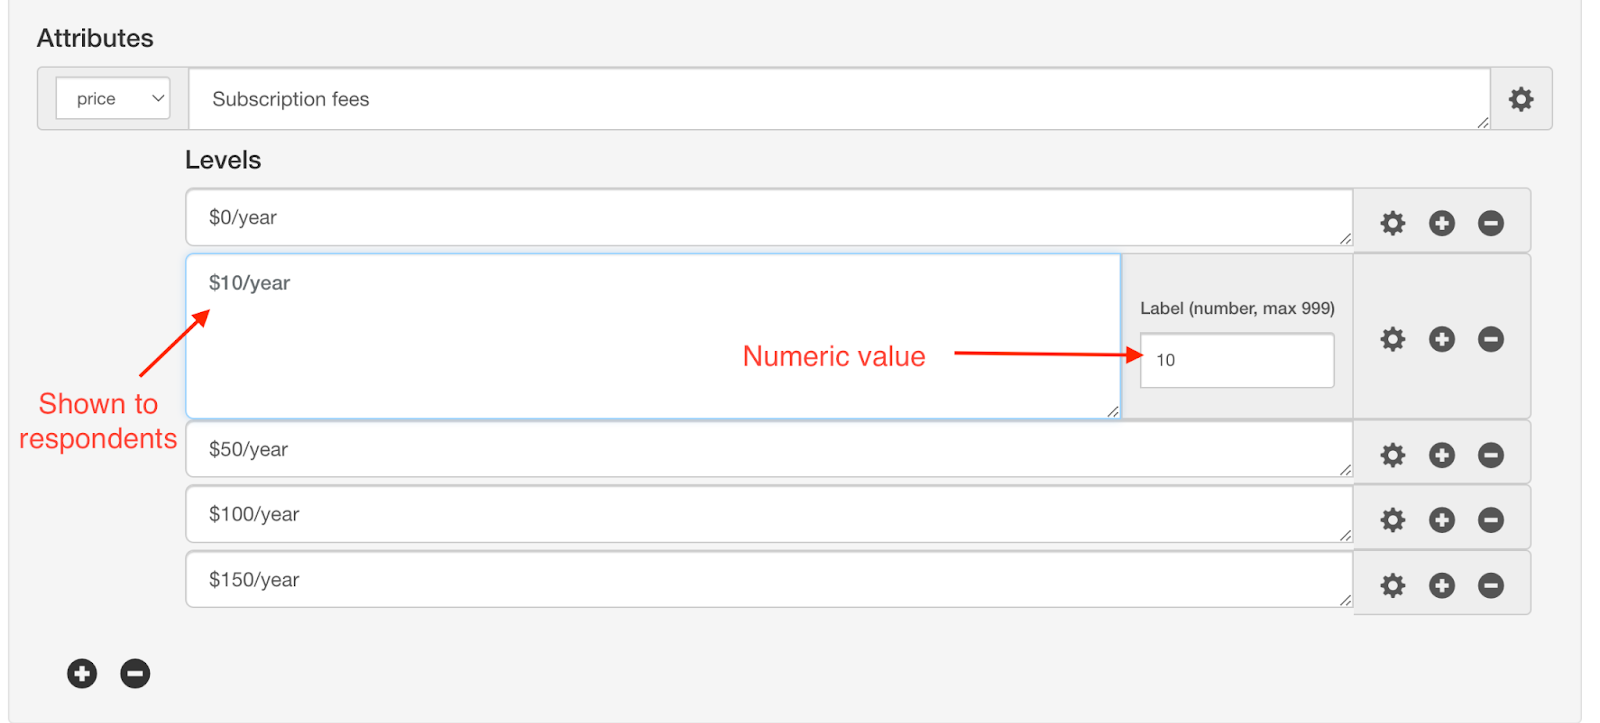This screenshot has width=1600, height=723.
Task: Add a level after $0/year
Action: (1442, 223)
